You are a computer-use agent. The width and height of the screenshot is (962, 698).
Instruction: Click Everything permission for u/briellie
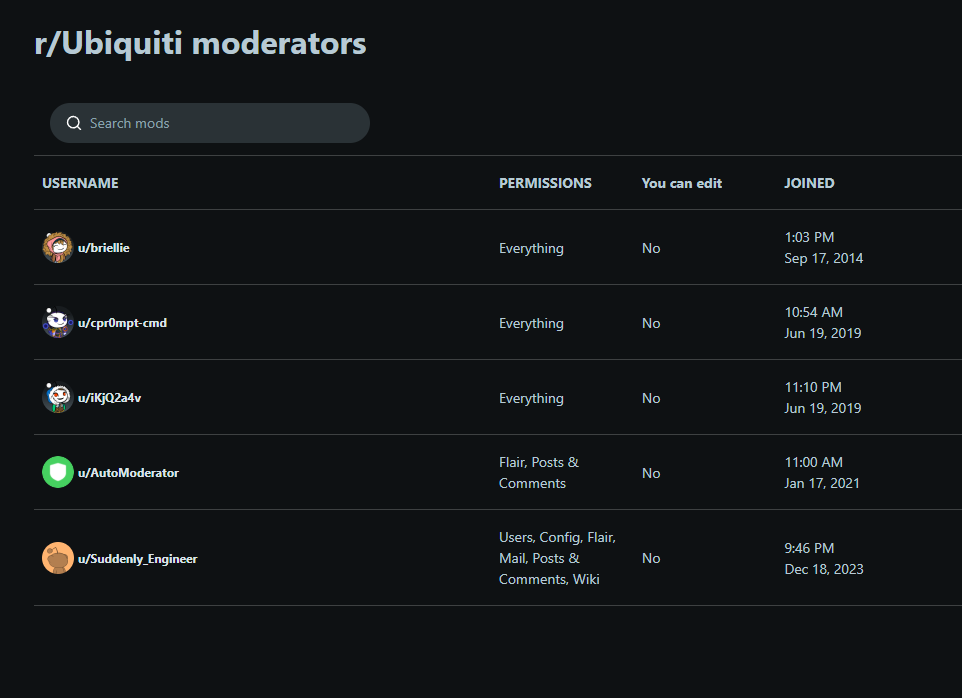(531, 248)
